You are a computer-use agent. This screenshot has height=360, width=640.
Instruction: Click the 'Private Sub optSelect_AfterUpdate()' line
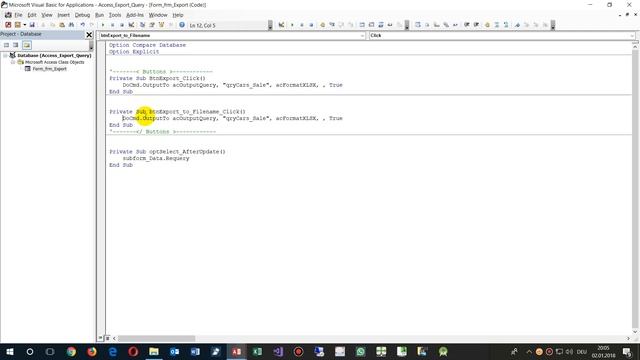[167, 151]
